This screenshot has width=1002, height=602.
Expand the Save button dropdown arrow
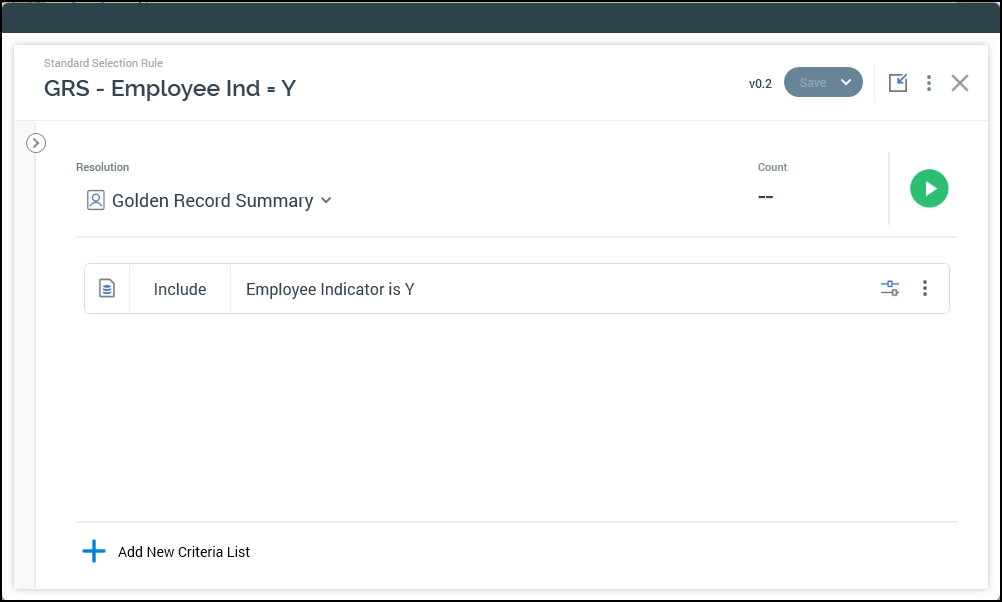tap(846, 83)
